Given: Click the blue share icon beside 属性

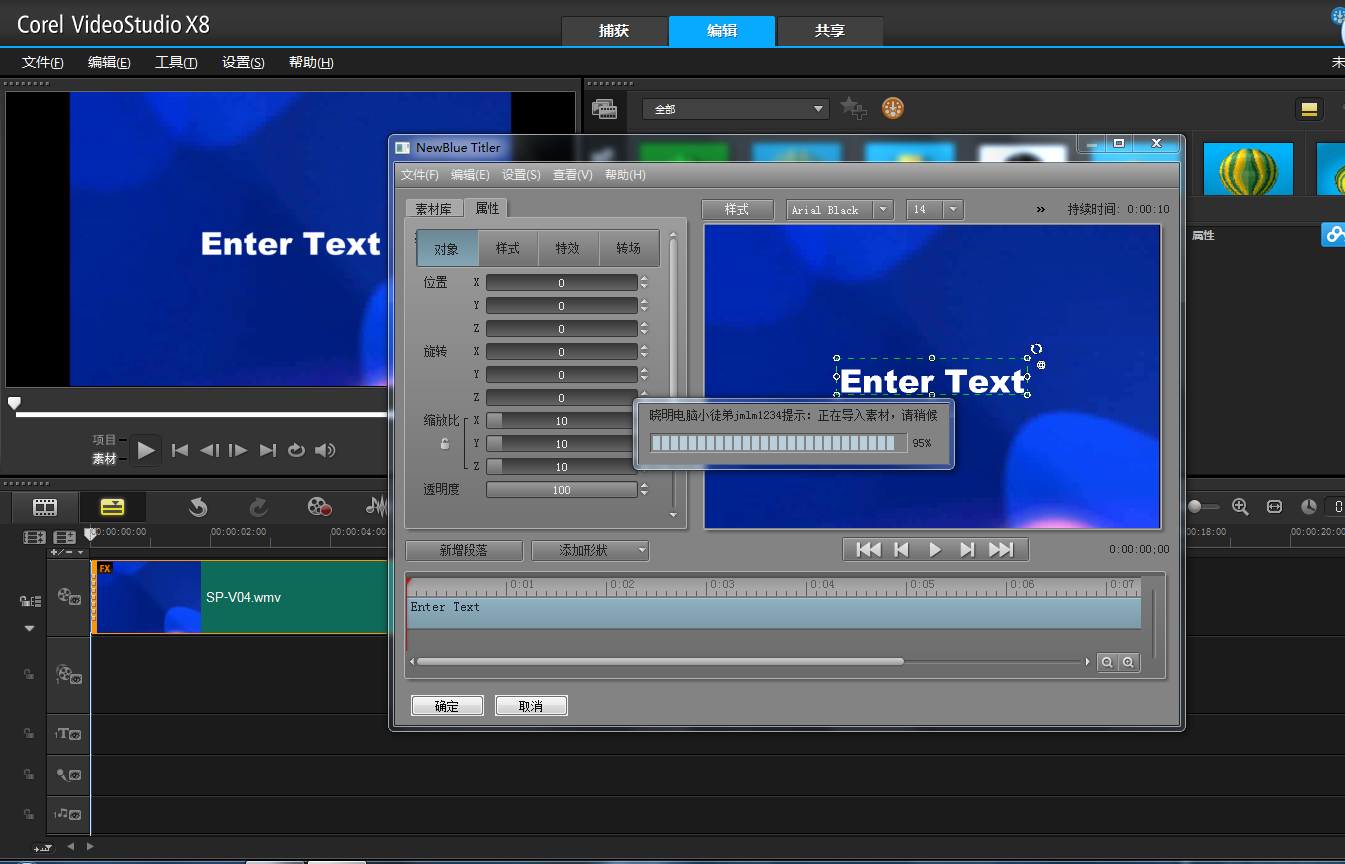Looking at the screenshot, I should [x=1334, y=235].
